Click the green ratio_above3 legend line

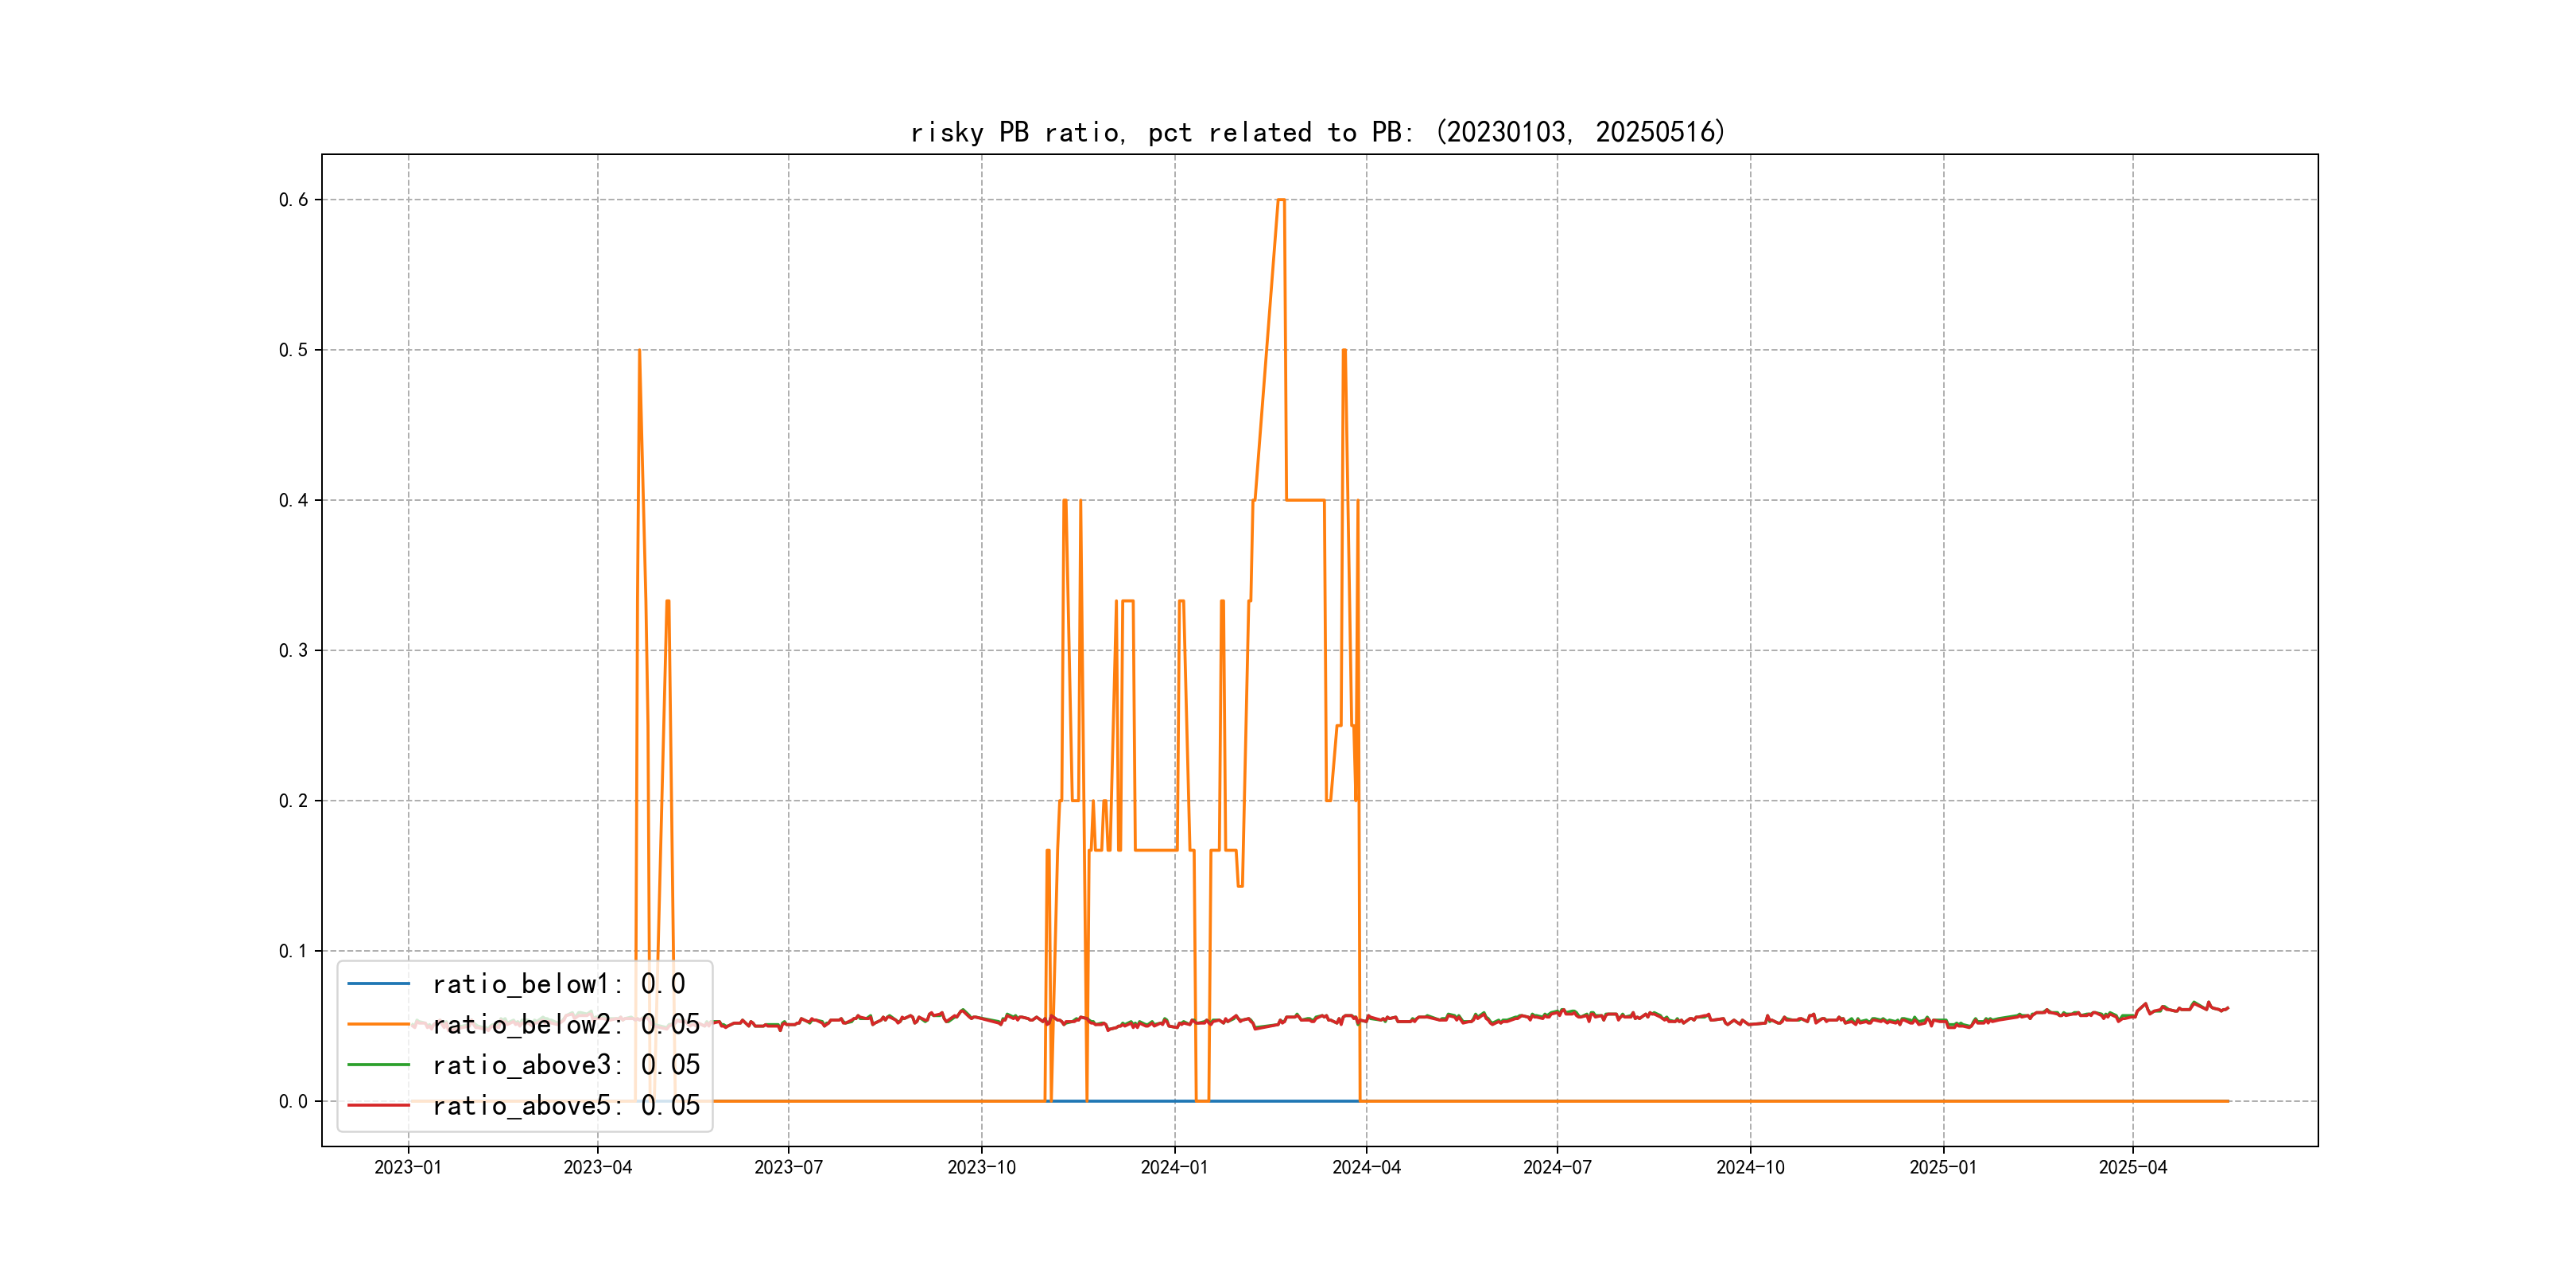point(378,1065)
